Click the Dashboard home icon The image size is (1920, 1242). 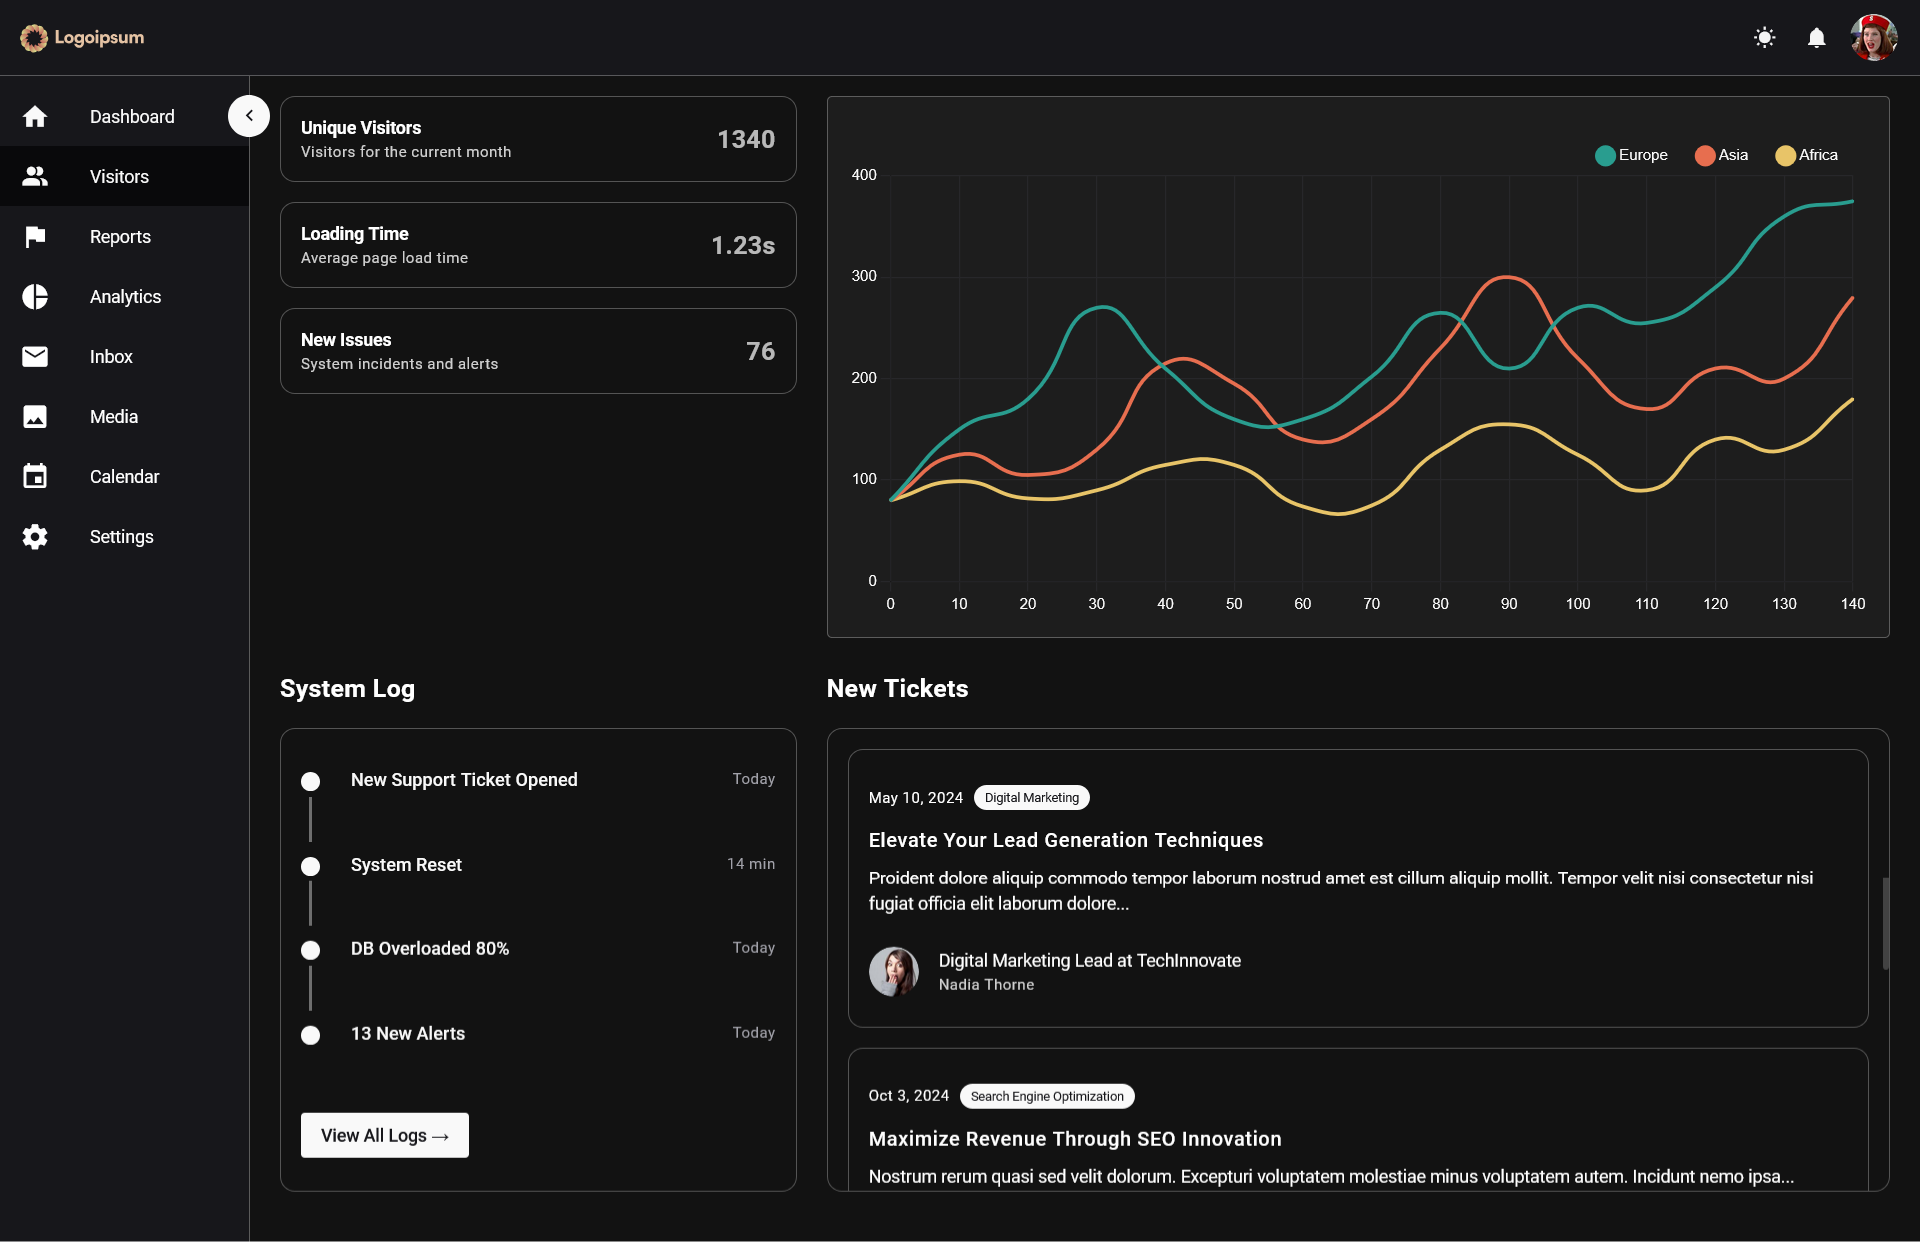point(35,117)
